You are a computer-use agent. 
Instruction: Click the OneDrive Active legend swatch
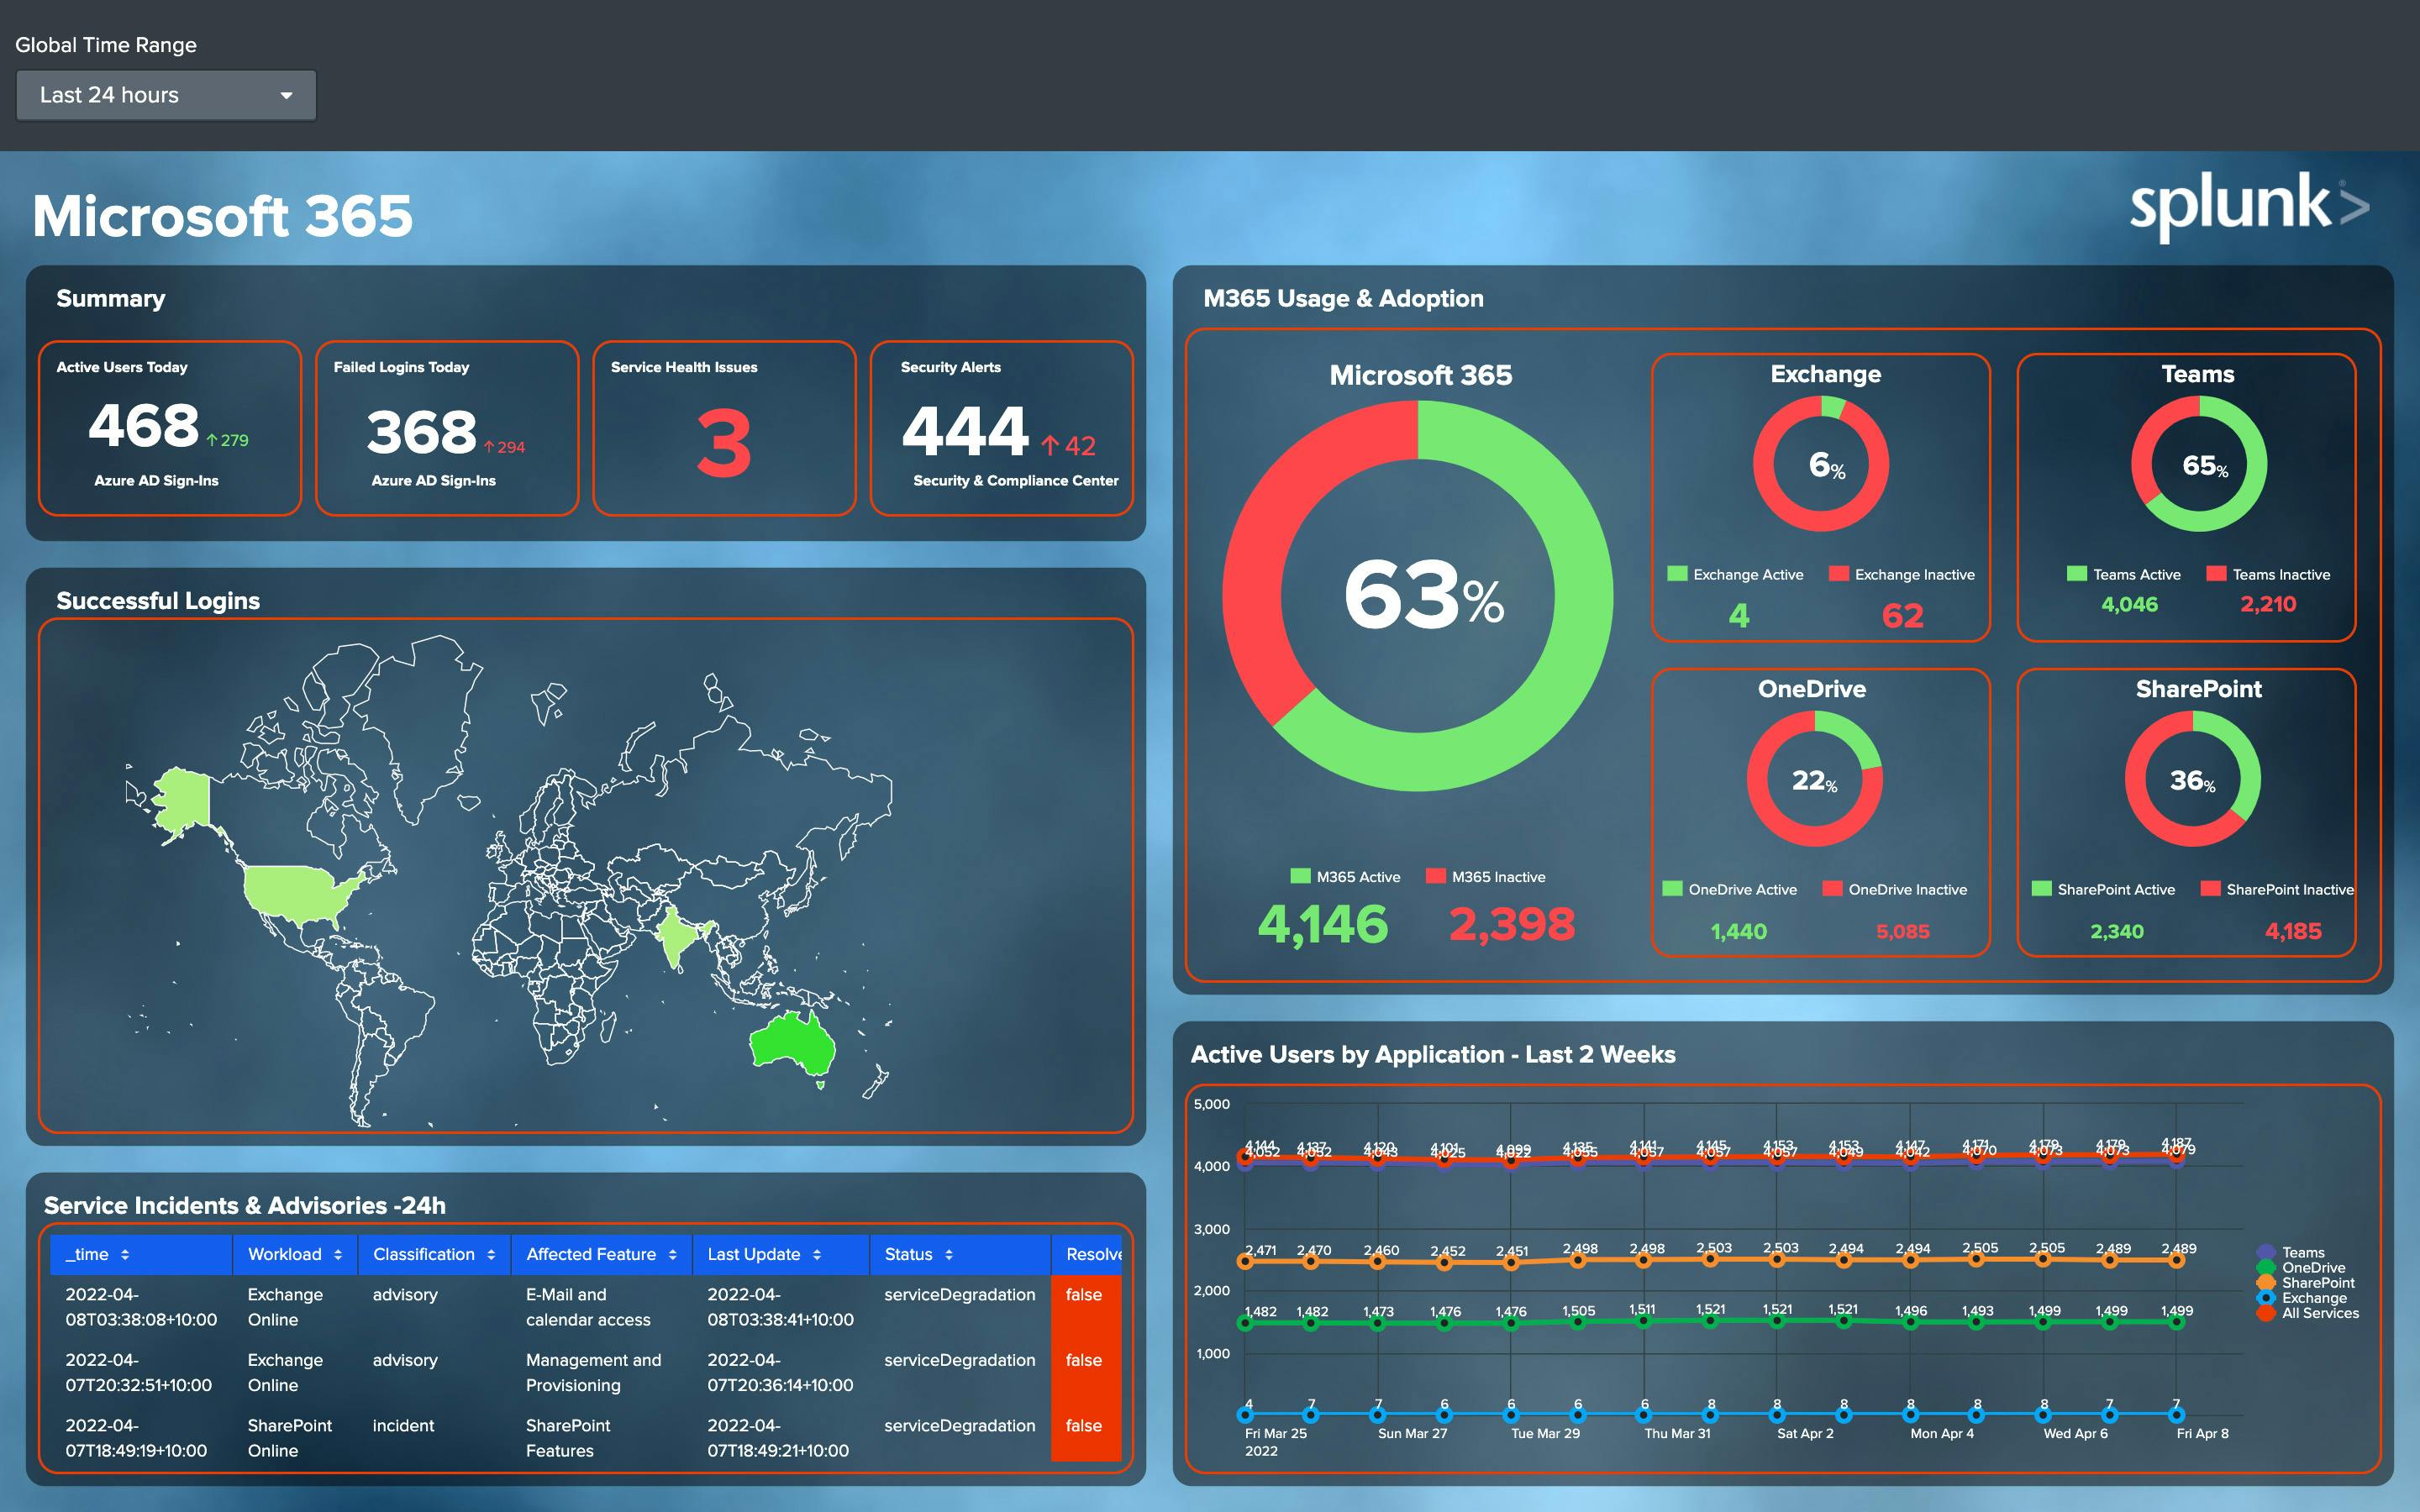tap(1672, 889)
